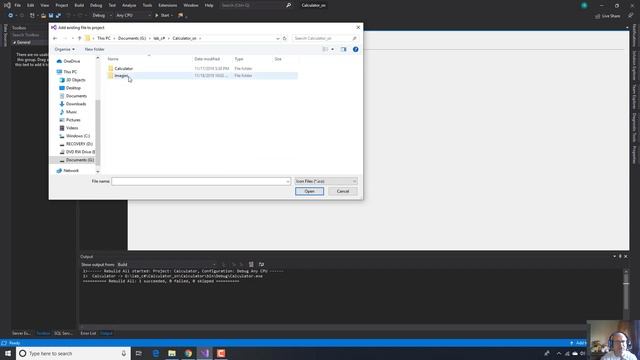Switch to the Server Explorer tab
Viewport: 640px width, 360px height.
[21, 333]
